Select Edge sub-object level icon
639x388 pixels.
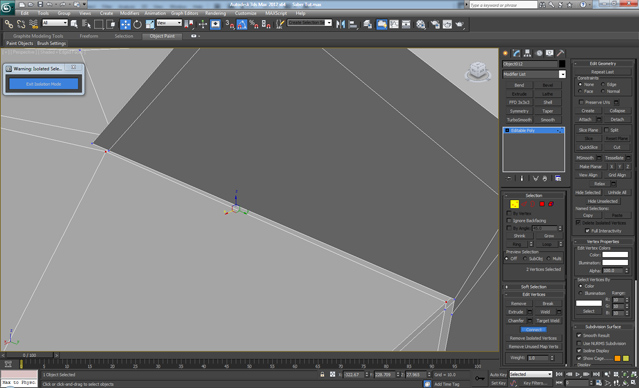524,204
